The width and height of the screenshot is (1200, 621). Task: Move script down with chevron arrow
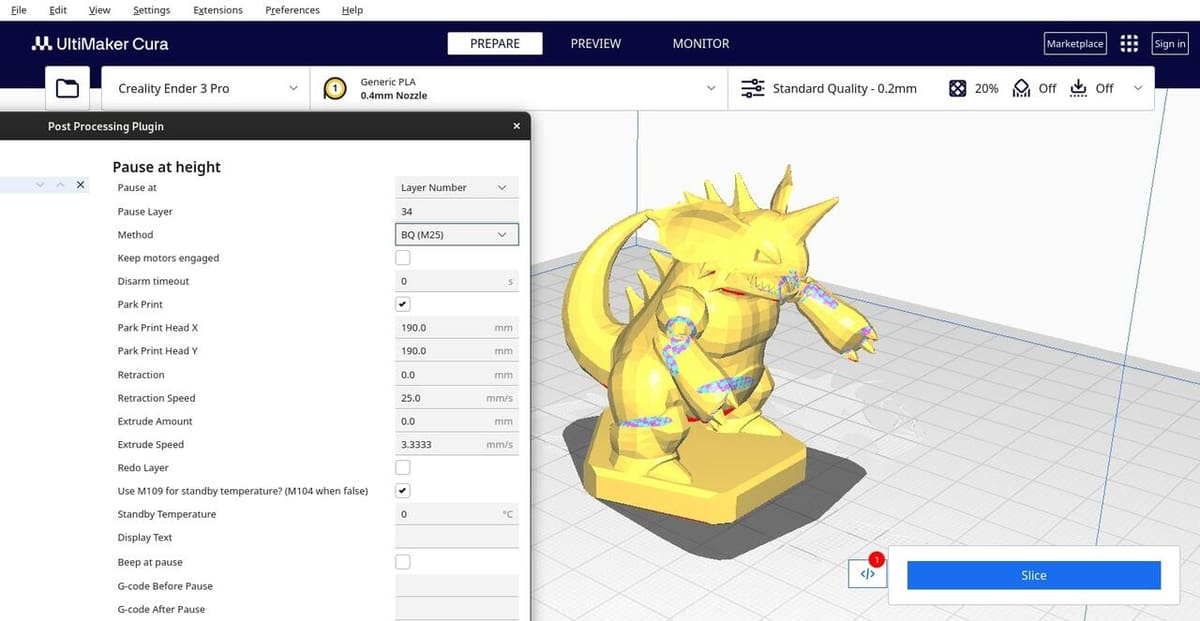tap(40, 185)
